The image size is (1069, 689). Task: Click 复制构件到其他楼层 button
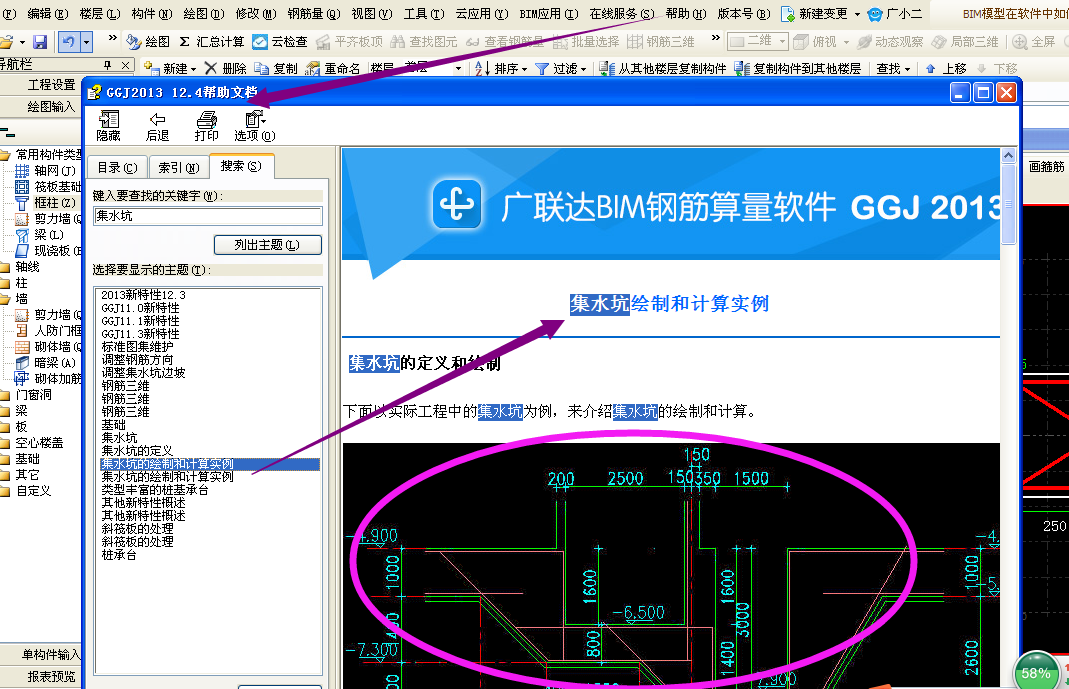click(798, 69)
